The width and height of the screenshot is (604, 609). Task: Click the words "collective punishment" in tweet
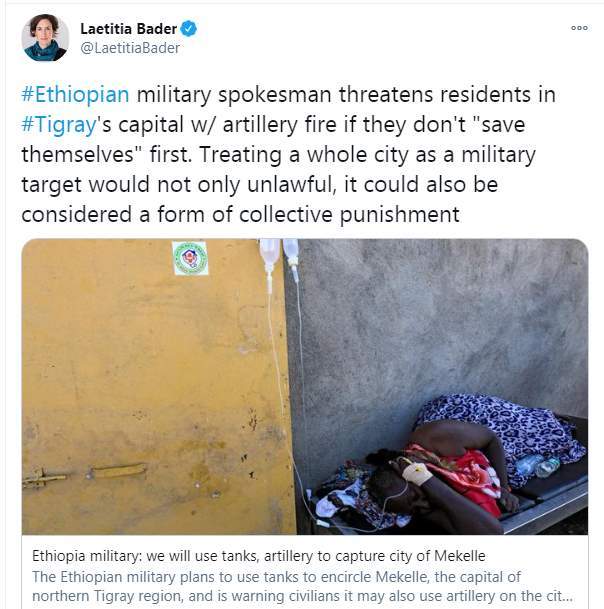click(349, 214)
